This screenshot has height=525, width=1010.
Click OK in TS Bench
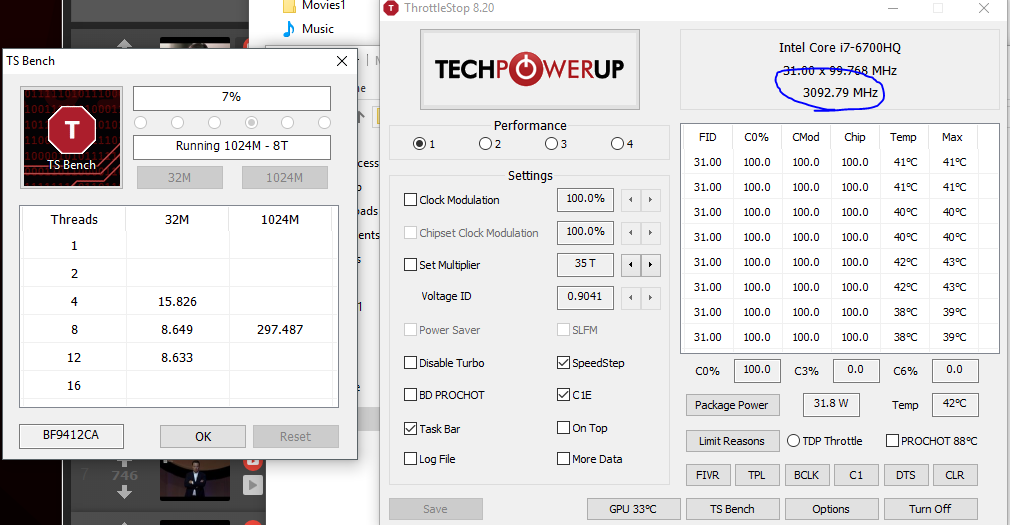pos(203,437)
